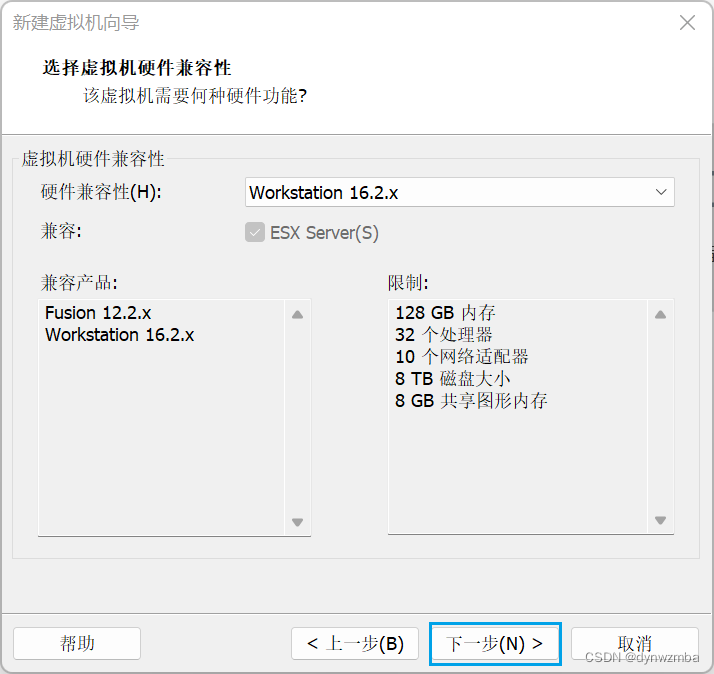714x674 pixels.
Task: Open the hardware compatibility dropdown
Action: coord(459,192)
